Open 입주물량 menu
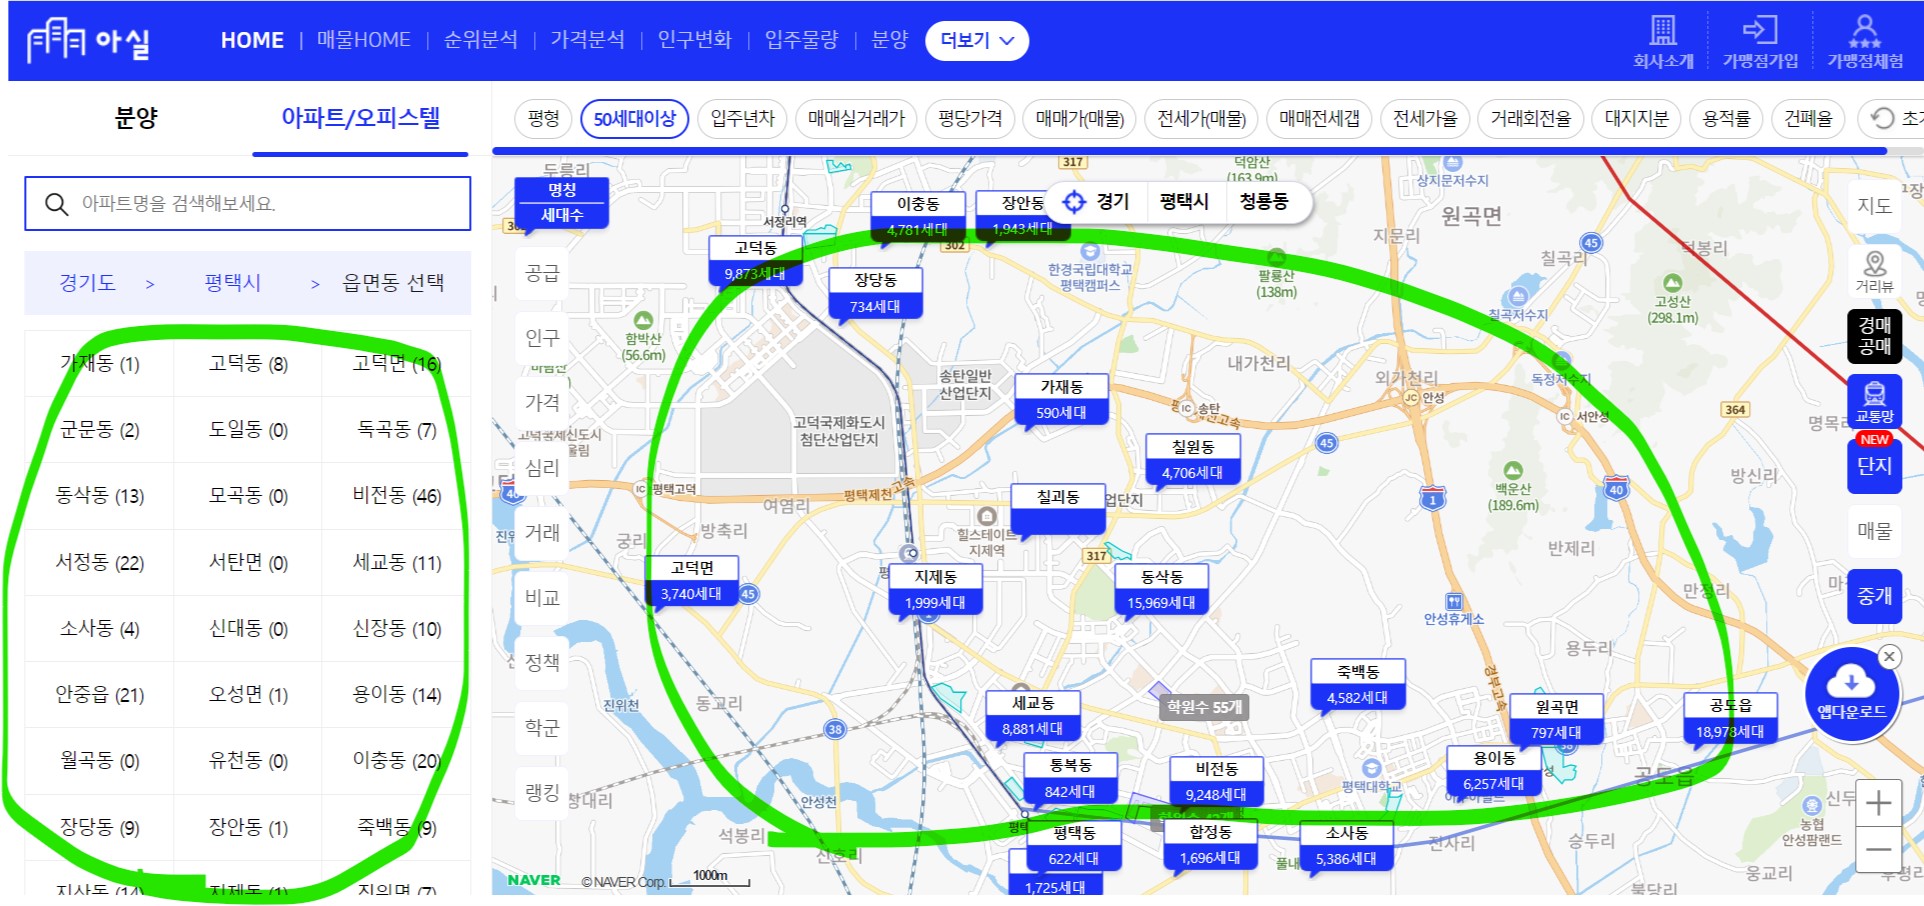Image resolution: width=1924 pixels, height=906 pixels. click(x=802, y=40)
